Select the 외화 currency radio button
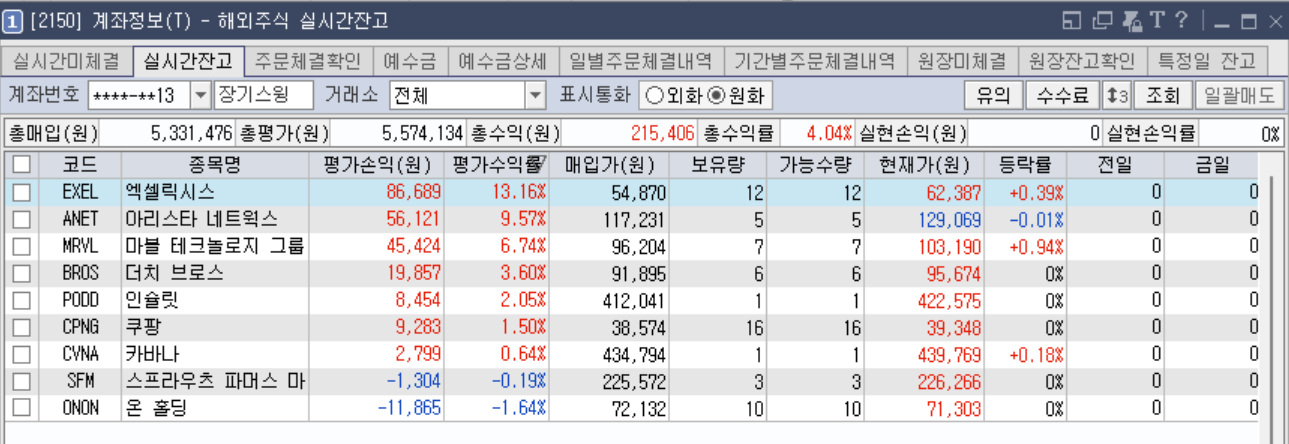Viewport: 1289px width, 444px height. click(x=654, y=96)
